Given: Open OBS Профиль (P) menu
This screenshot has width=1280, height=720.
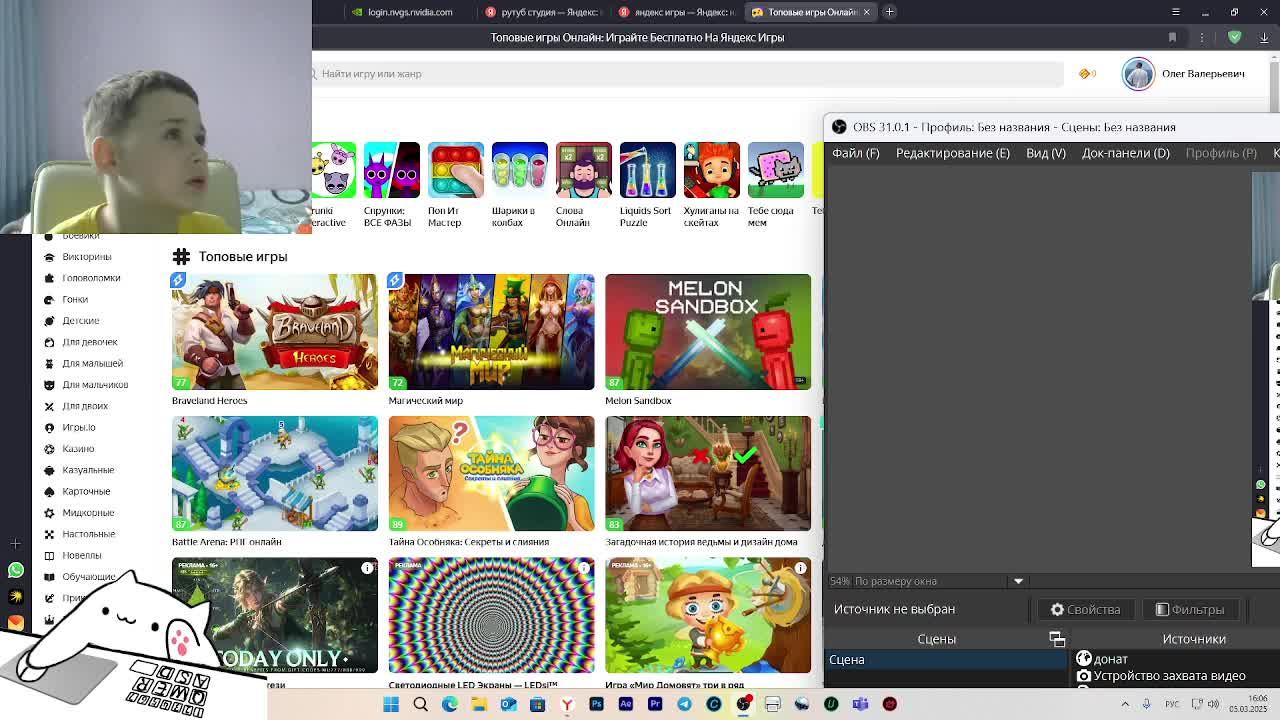Looking at the screenshot, I should point(1221,153).
